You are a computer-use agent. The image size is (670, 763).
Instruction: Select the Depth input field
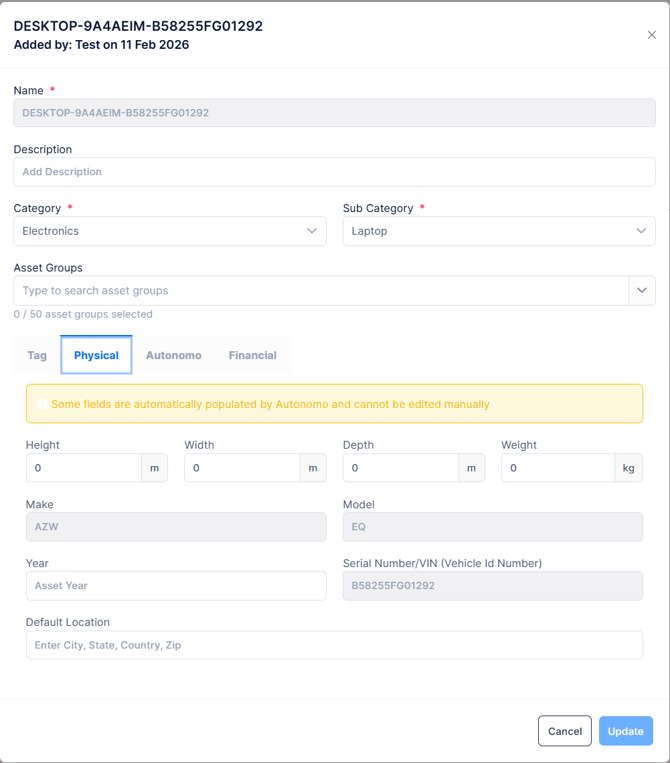coord(400,468)
